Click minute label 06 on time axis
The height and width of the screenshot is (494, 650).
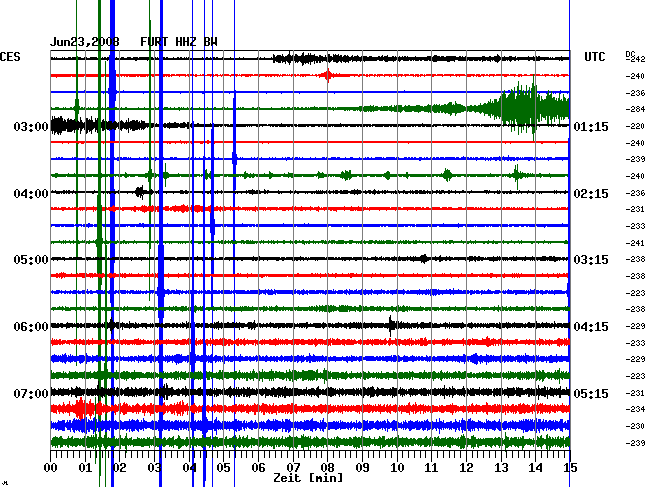tap(258, 468)
